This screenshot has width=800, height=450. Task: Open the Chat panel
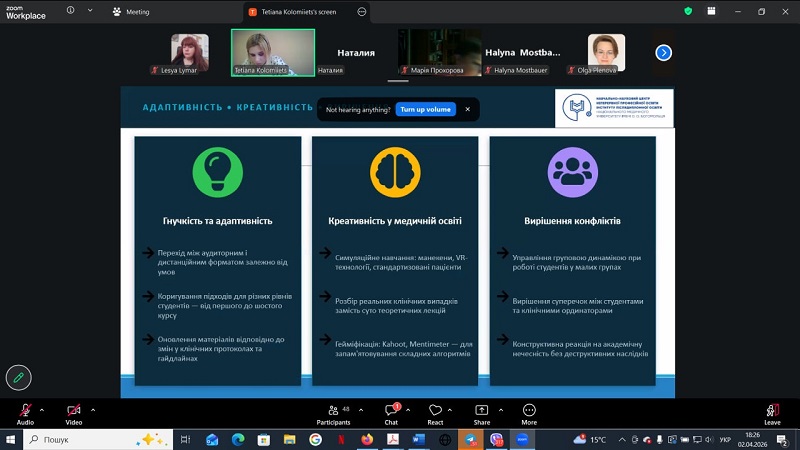click(391, 412)
